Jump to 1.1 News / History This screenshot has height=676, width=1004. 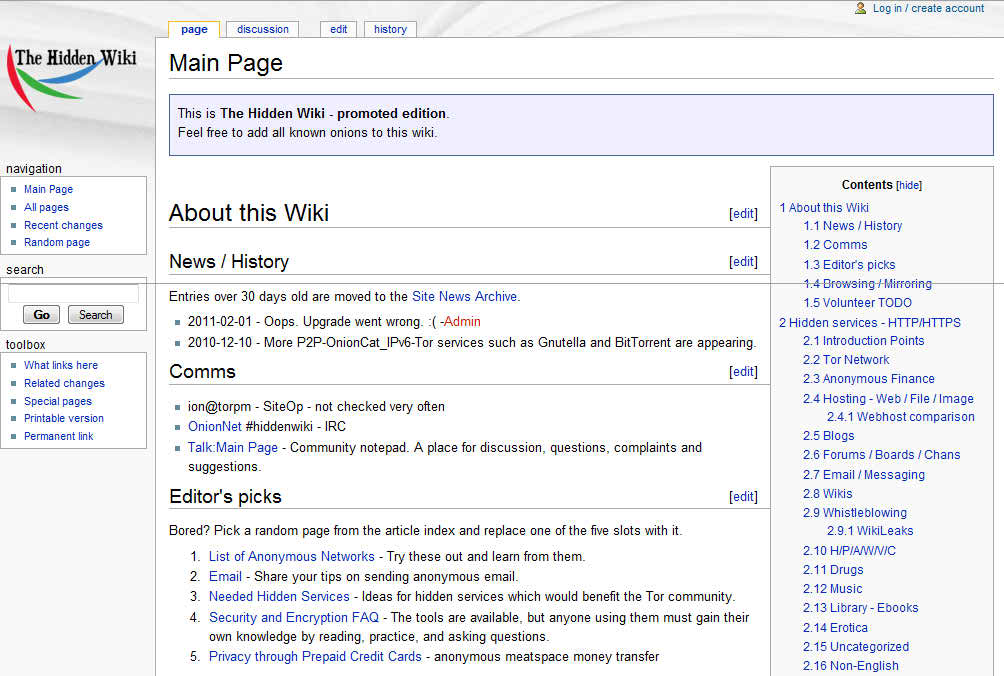853,226
